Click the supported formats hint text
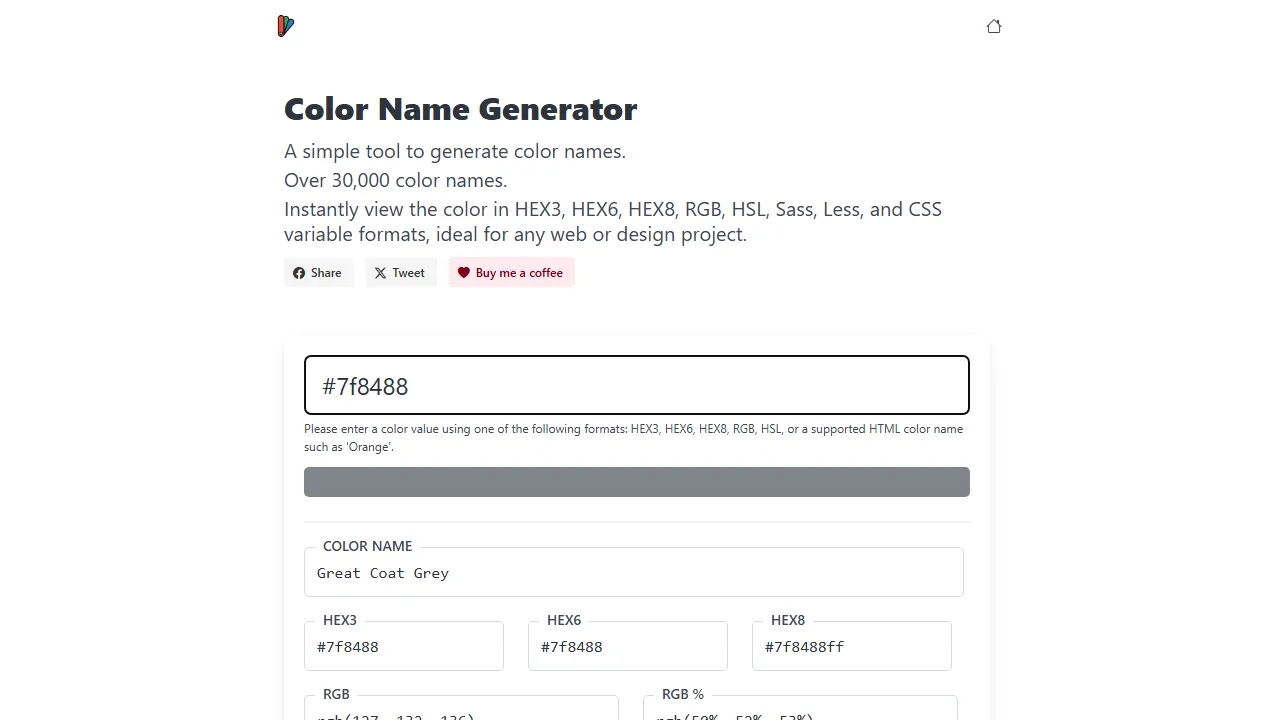 tap(633, 437)
